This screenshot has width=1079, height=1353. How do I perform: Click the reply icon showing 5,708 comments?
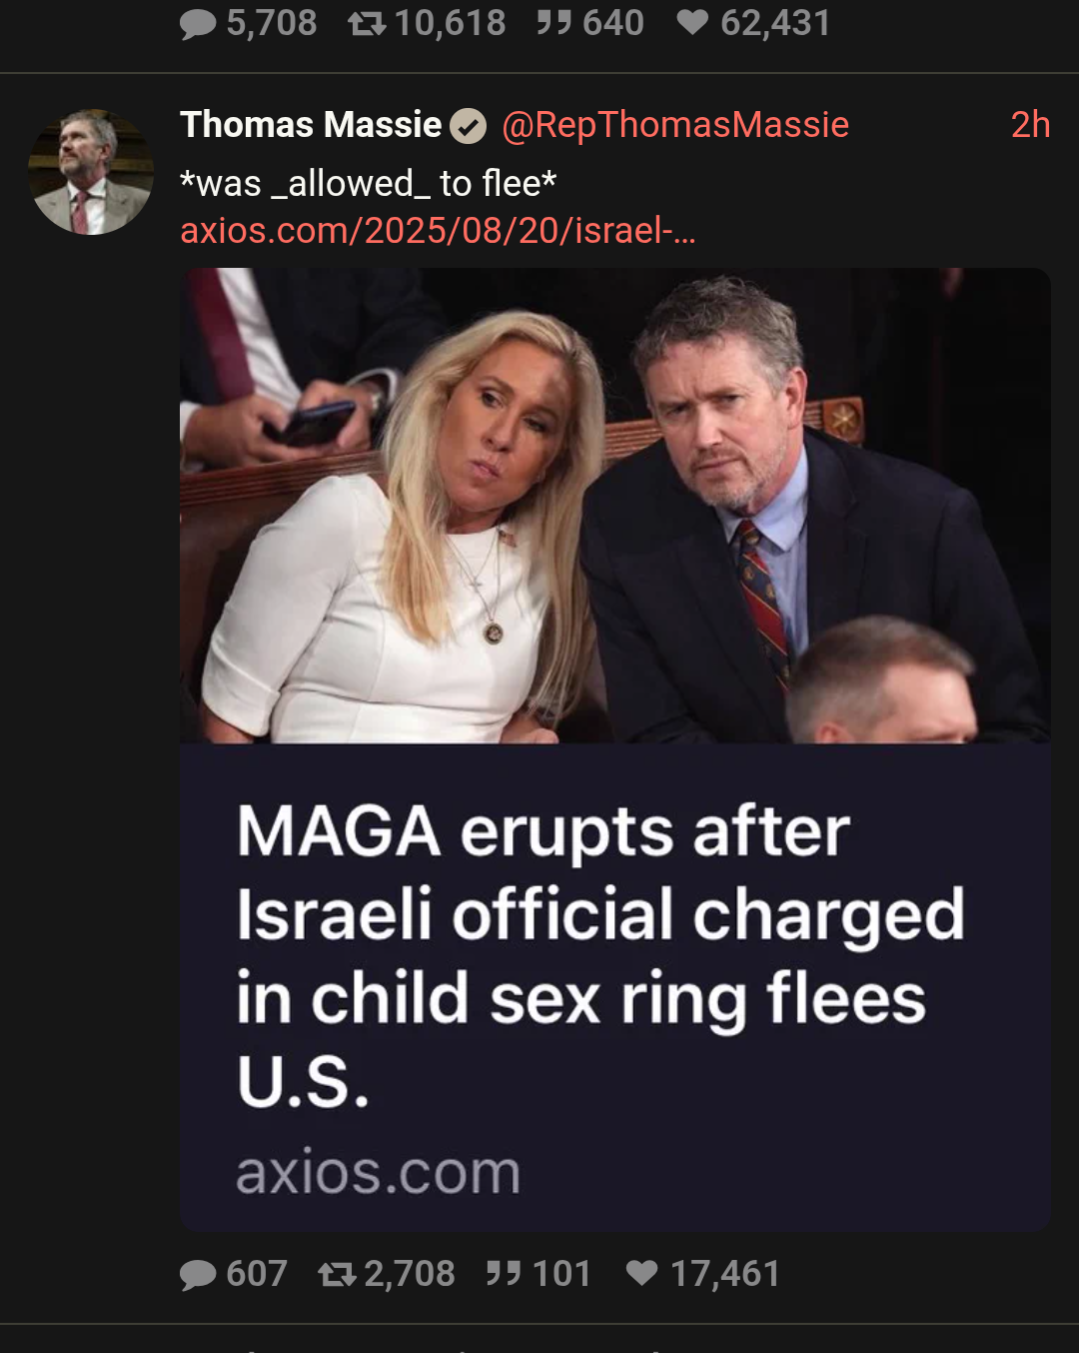pyautogui.click(x=198, y=24)
